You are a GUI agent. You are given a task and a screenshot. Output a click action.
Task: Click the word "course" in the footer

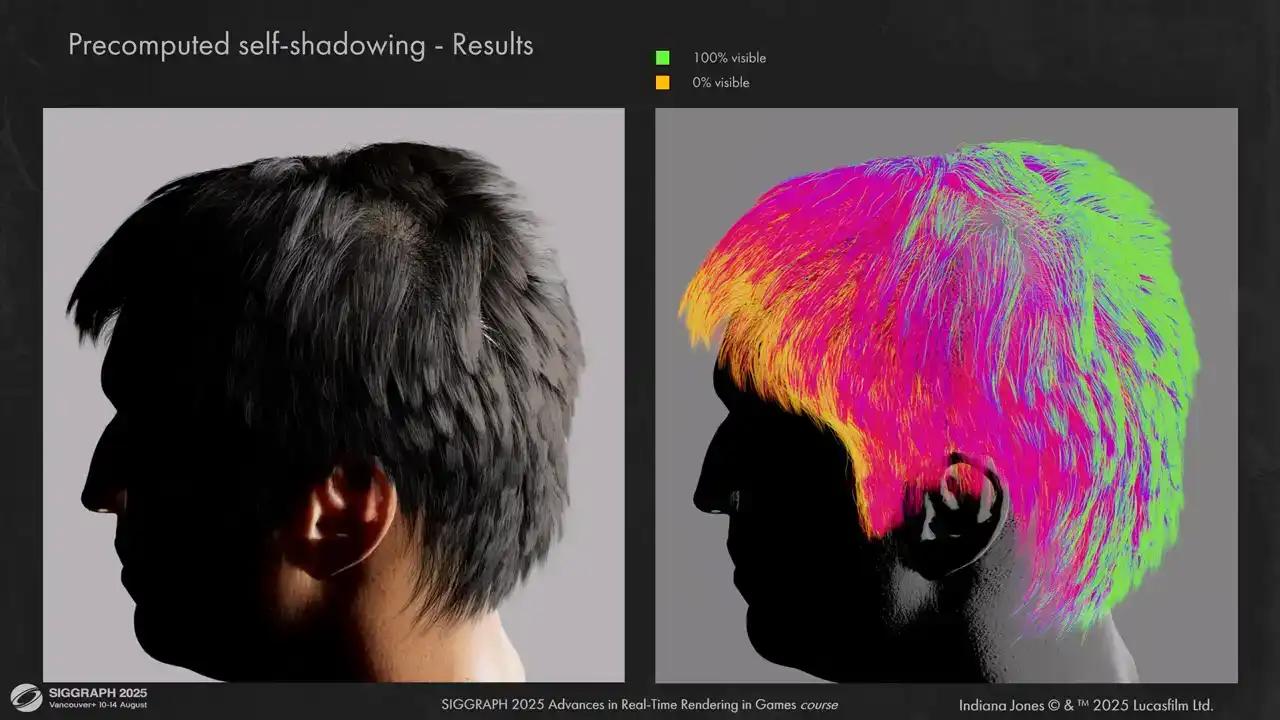818,705
